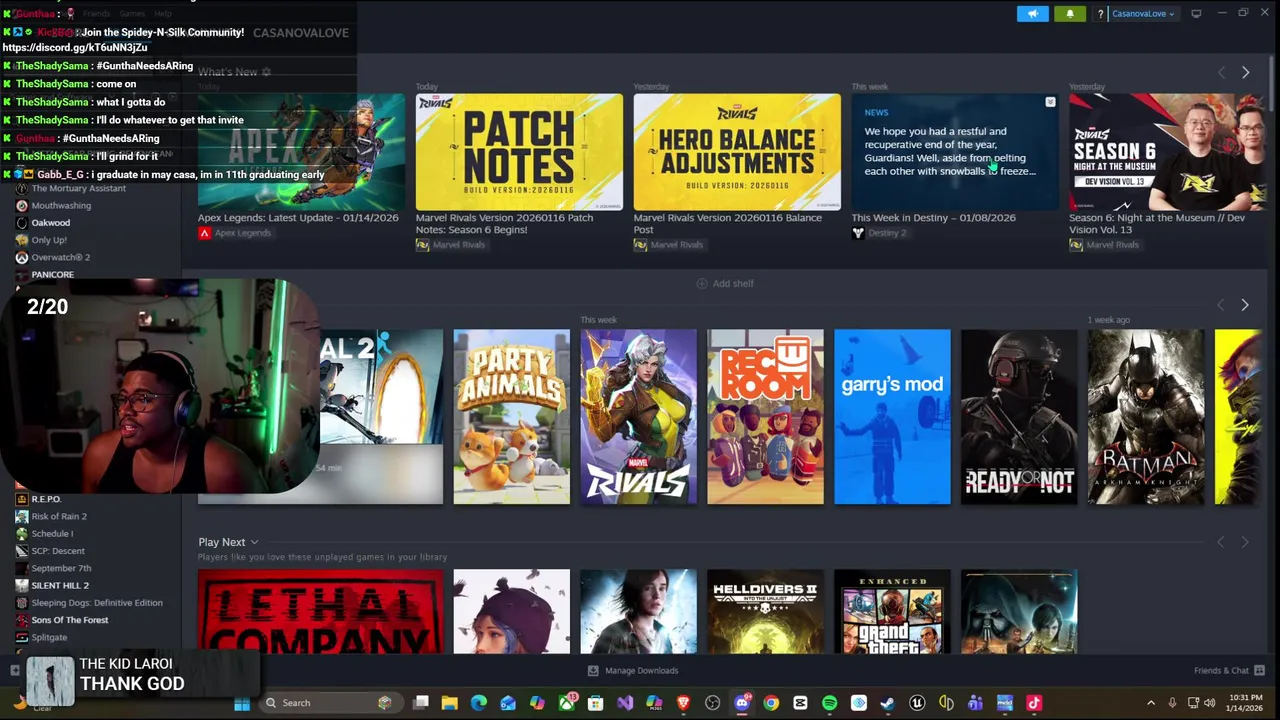Select the garry's mod game cover
1280x720 pixels.
892,417
